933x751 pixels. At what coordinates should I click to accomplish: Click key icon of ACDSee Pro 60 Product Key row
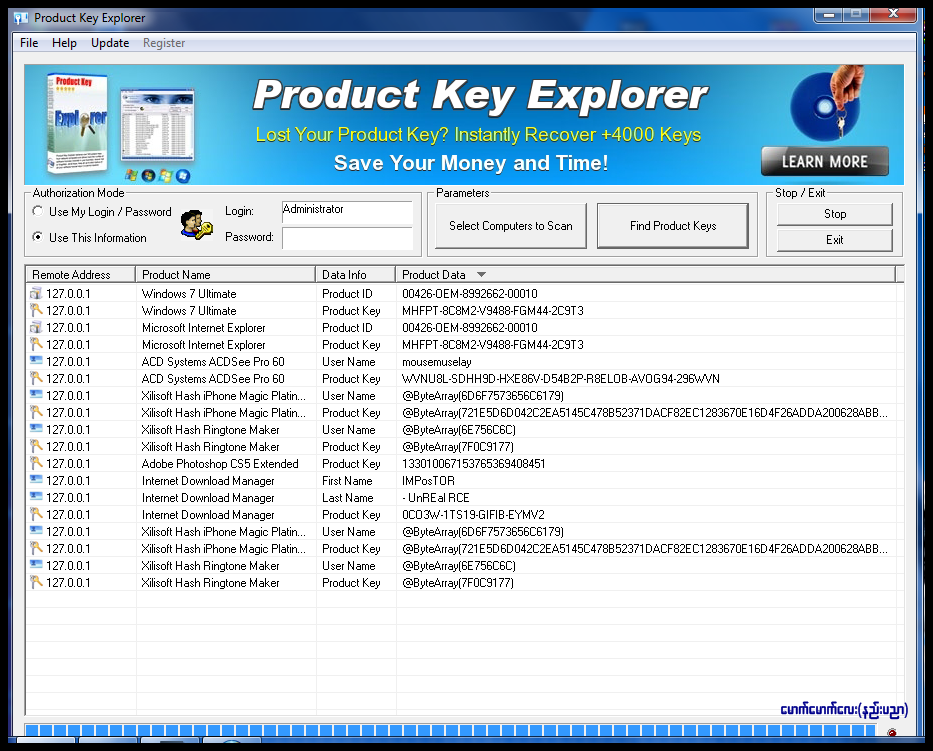click(36, 378)
